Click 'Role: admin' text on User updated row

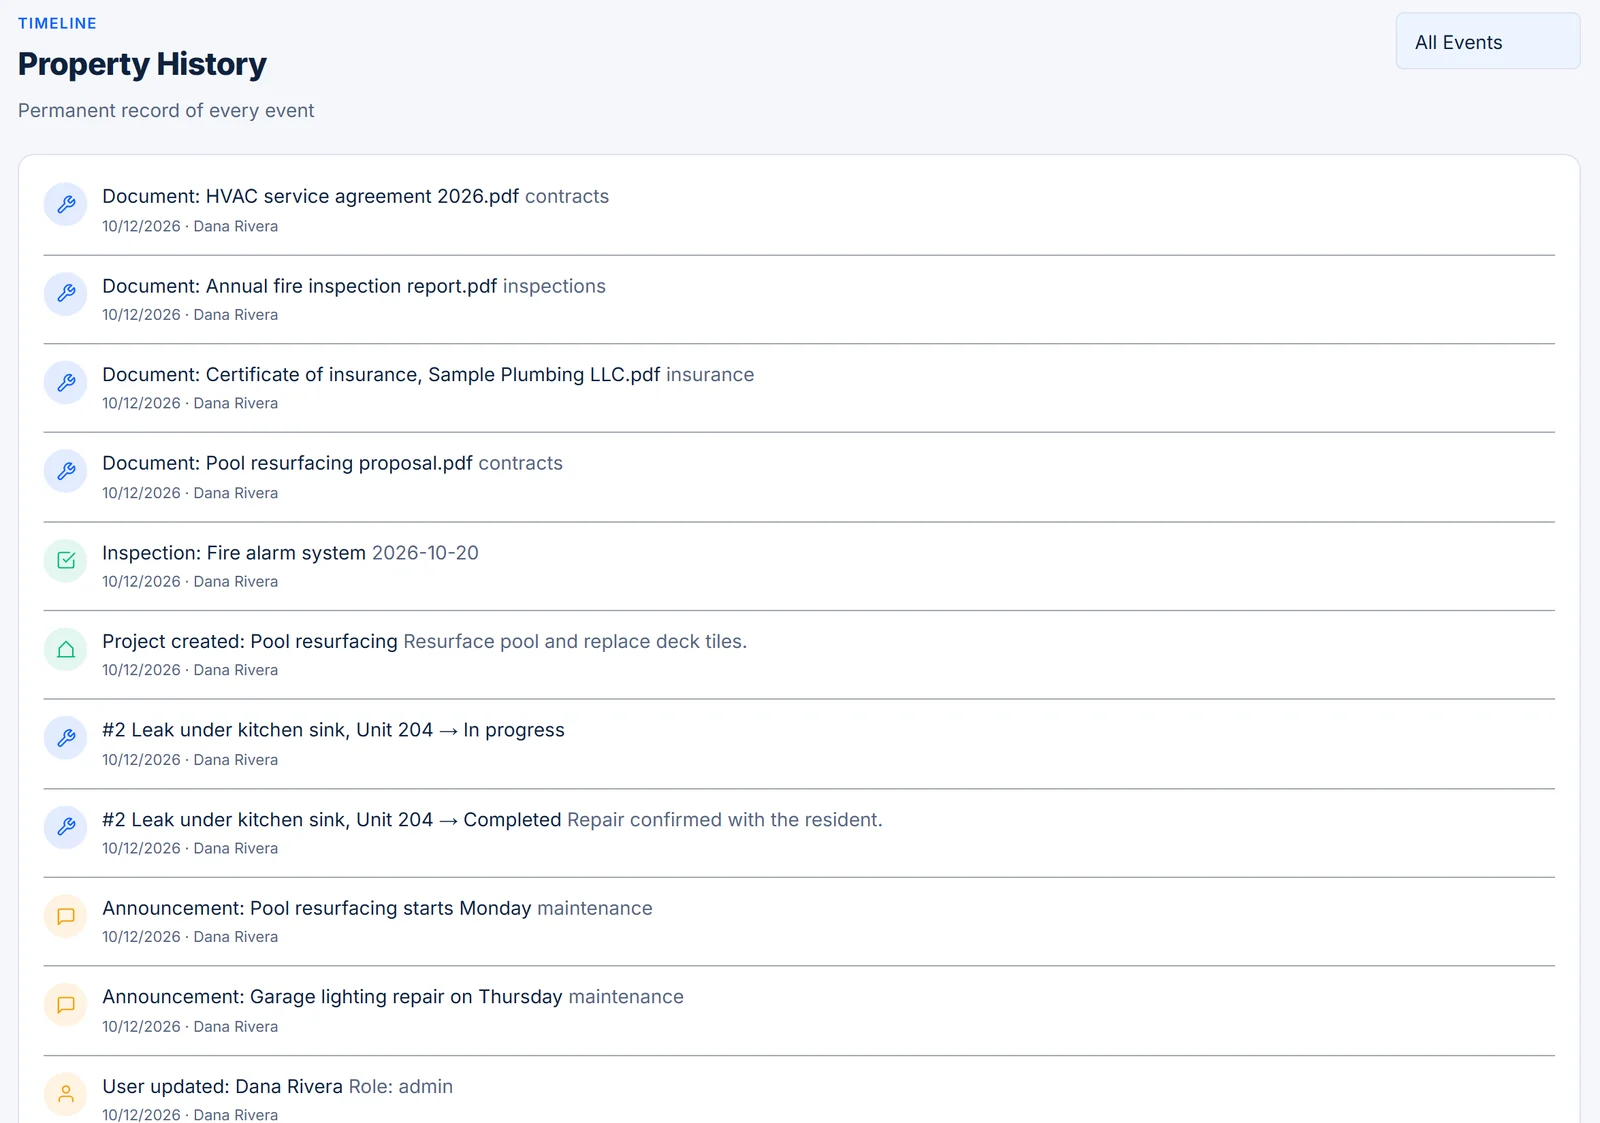click(x=401, y=1086)
